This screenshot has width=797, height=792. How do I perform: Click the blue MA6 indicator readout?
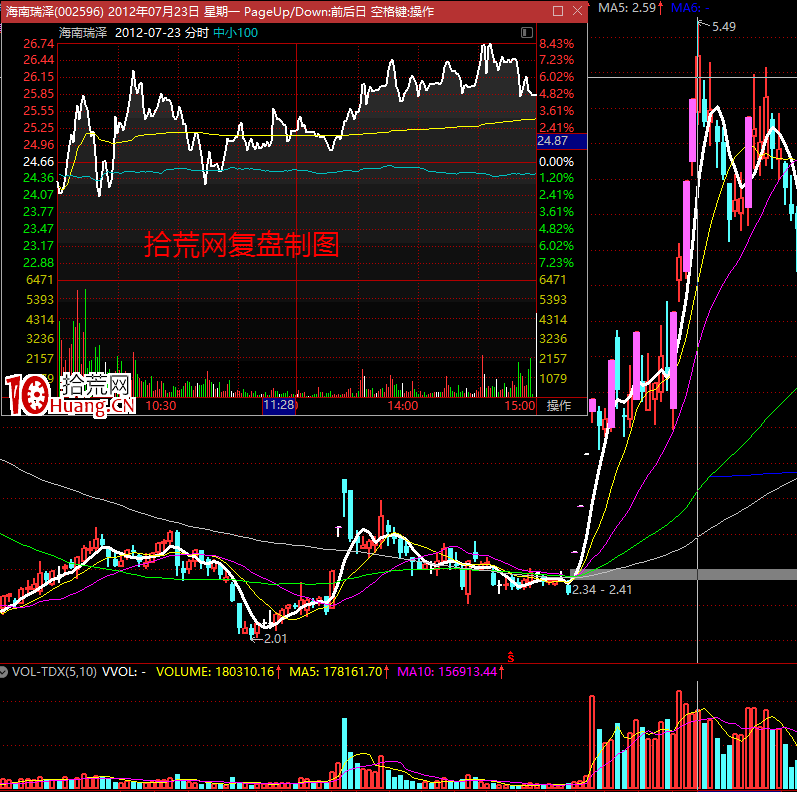click(x=690, y=8)
